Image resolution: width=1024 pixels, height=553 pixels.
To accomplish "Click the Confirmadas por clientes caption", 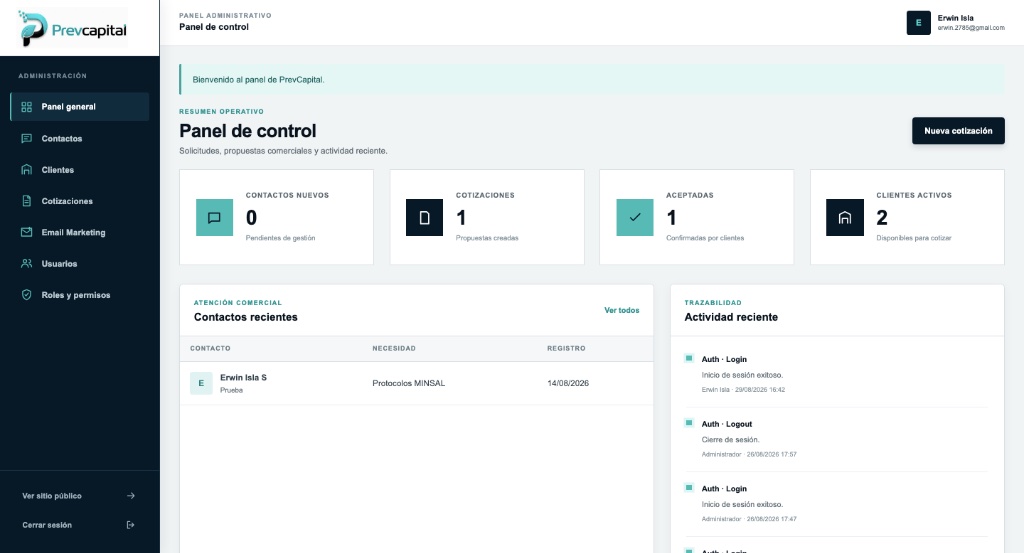I will point(705,238).
